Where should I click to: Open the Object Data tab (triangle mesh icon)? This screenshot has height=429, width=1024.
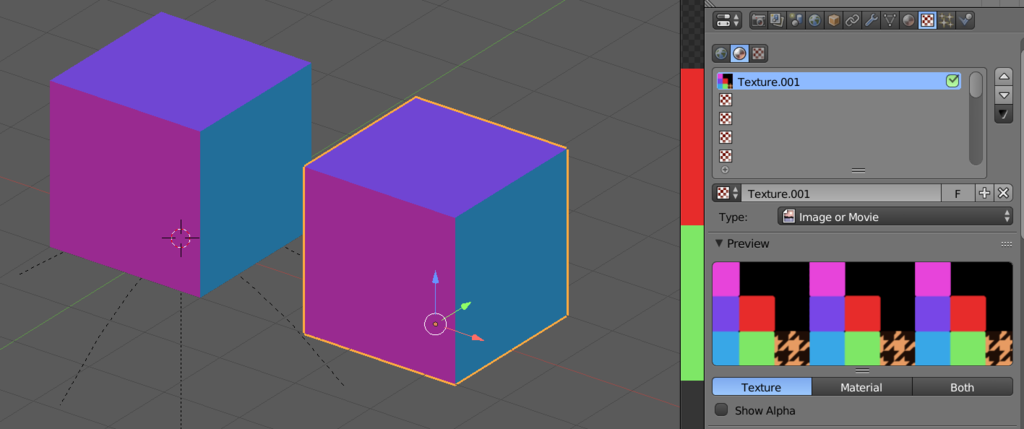pos(890,20)
